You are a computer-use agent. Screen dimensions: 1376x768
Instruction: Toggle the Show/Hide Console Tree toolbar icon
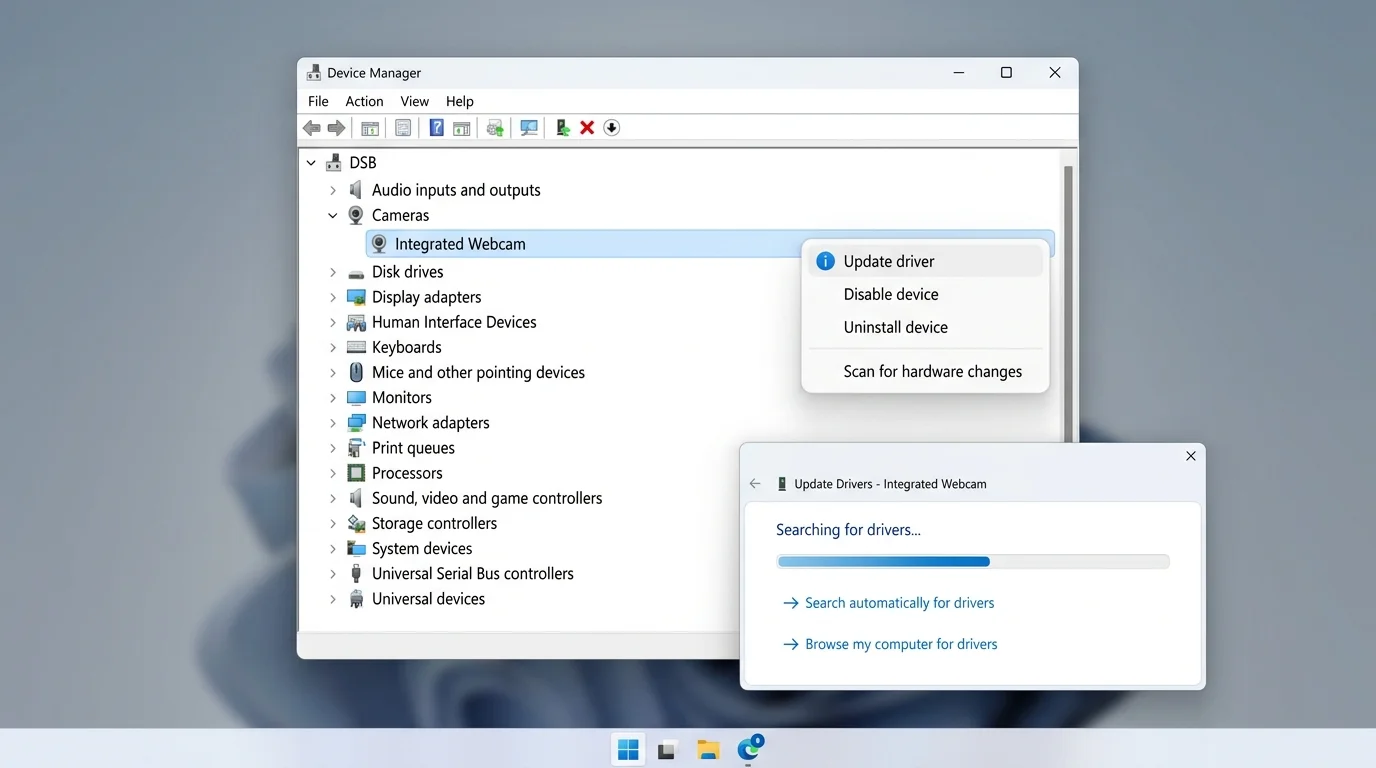tap(370, 128)
